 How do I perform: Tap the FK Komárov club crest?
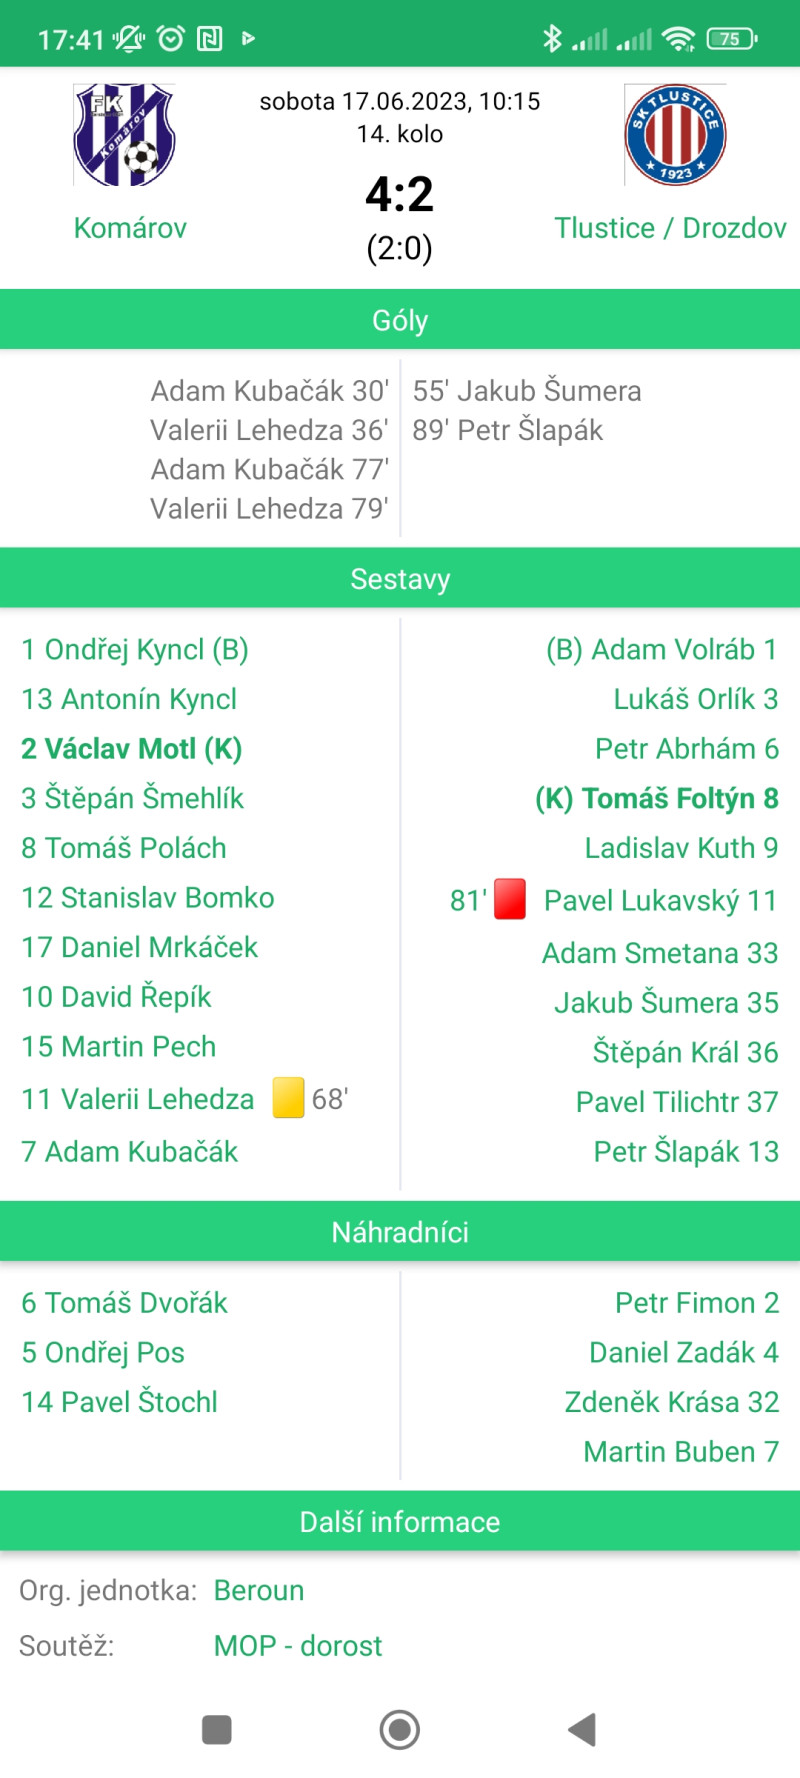click(125, 135)
